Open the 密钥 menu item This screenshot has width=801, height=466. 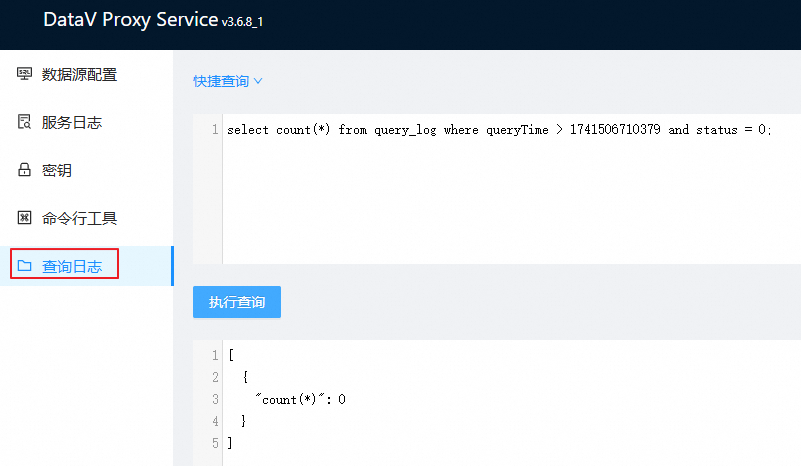86,170
